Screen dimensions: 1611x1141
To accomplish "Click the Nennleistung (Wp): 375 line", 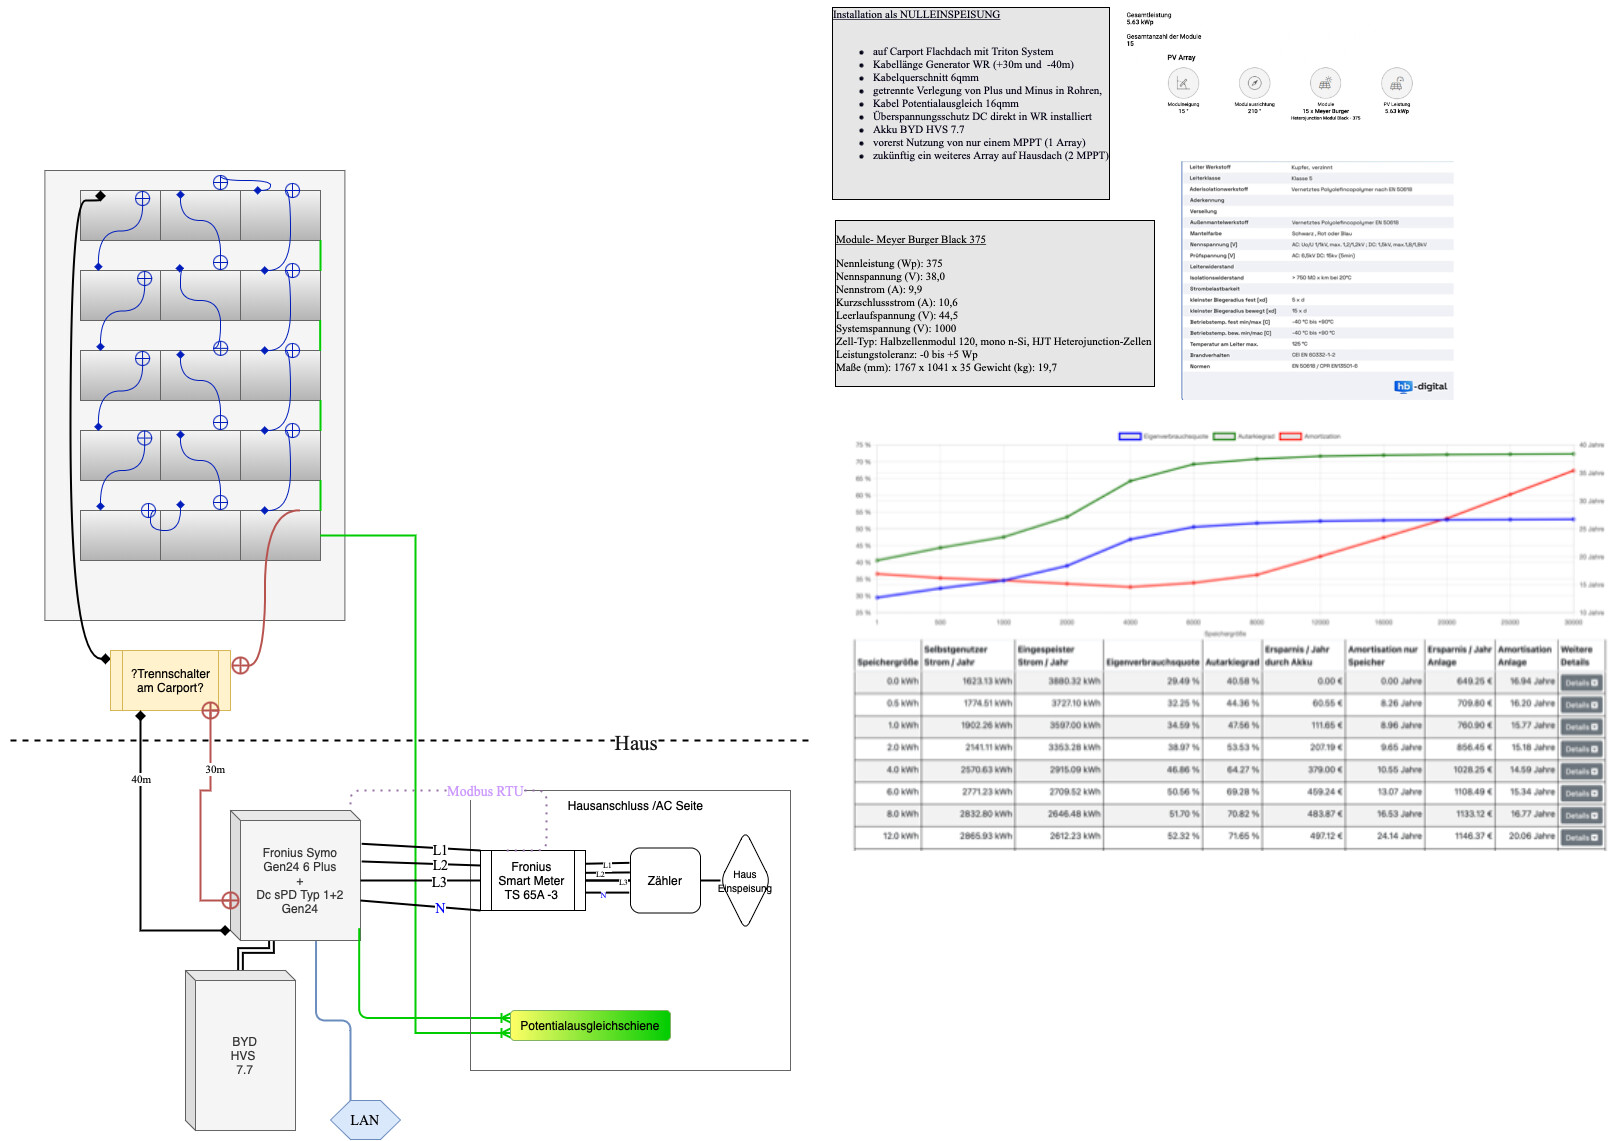I will click(x=889, y=264).
